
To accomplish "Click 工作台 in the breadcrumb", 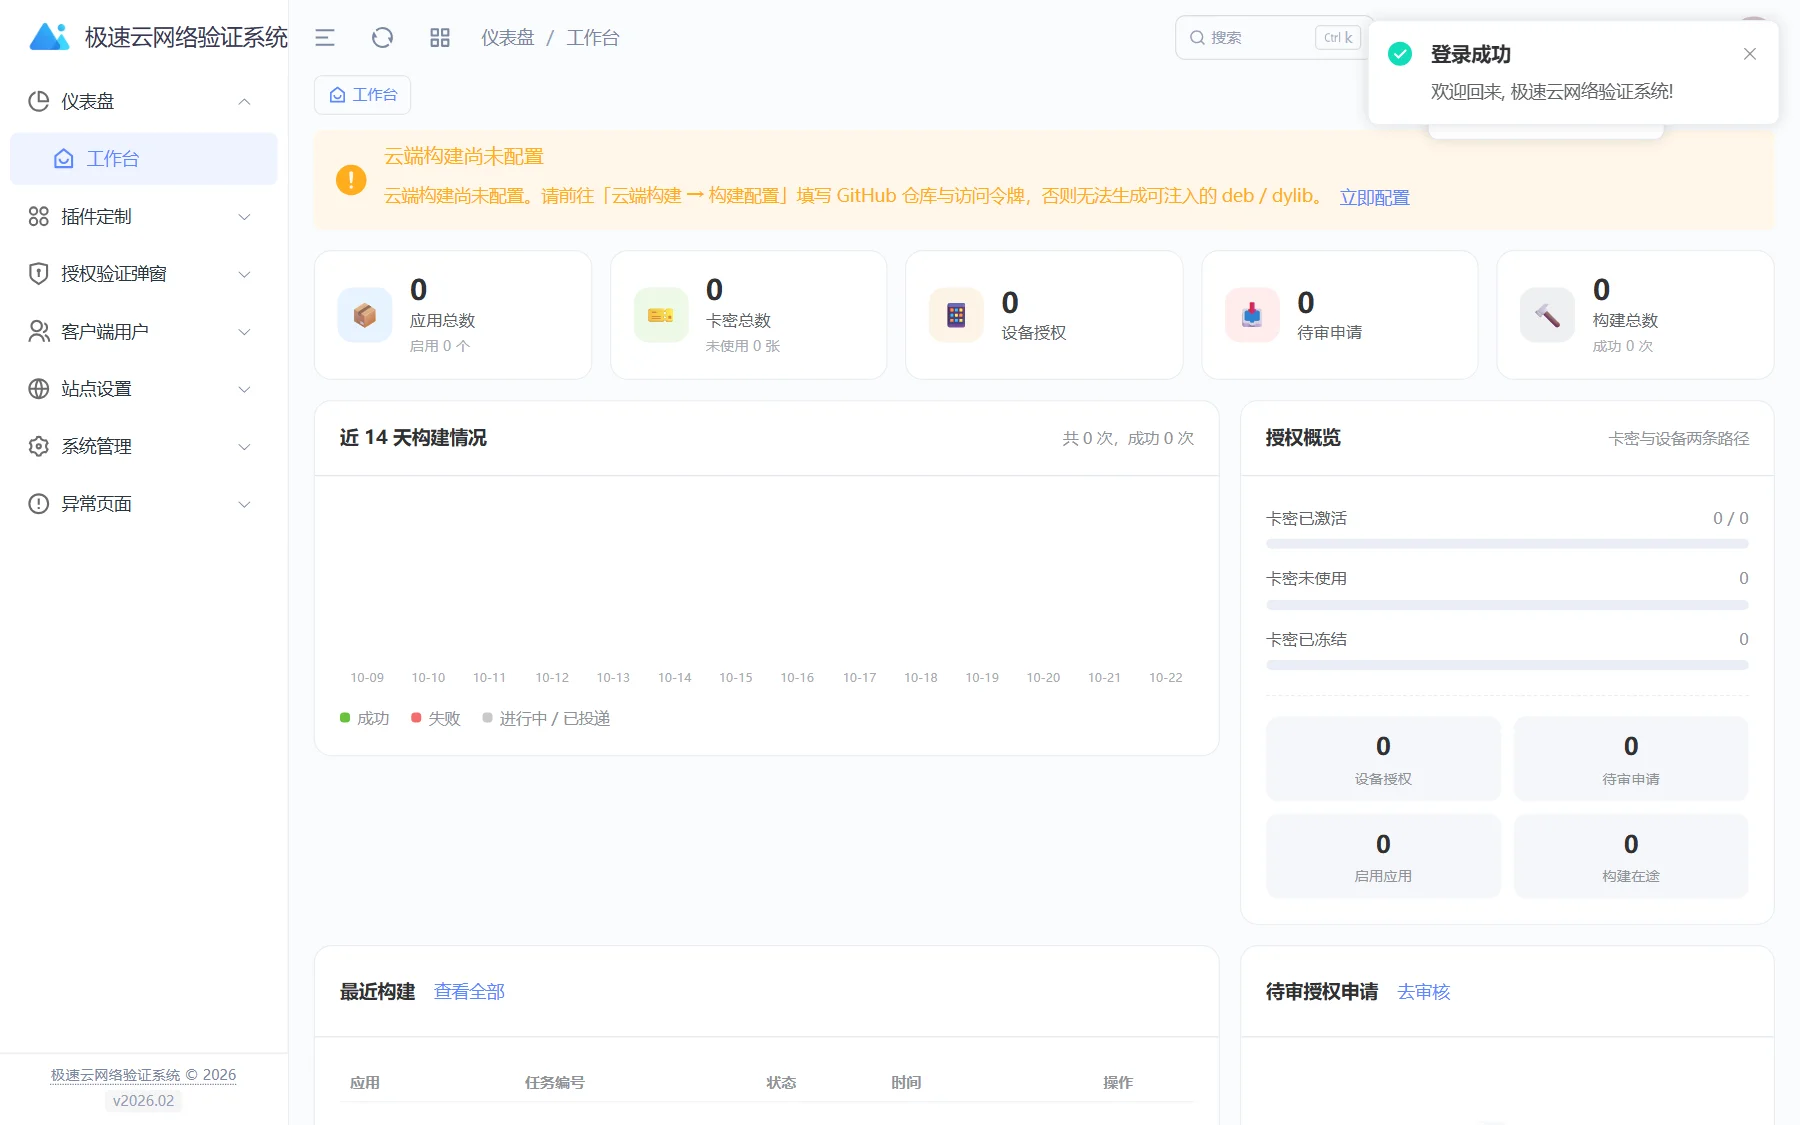I will click(593, 38).
